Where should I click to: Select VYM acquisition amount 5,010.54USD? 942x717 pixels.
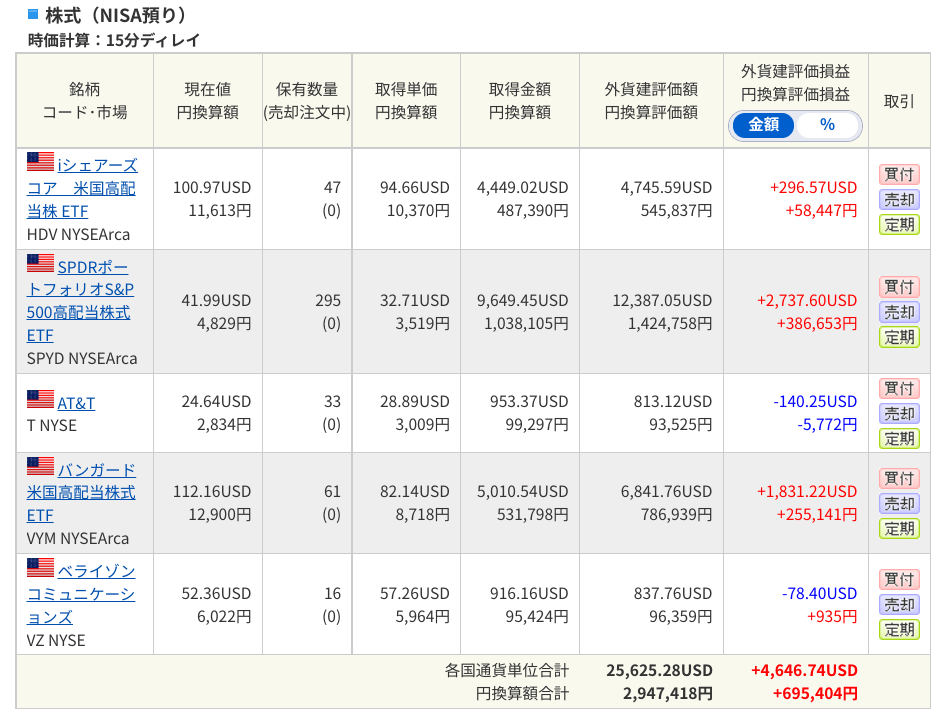point(523,492)
